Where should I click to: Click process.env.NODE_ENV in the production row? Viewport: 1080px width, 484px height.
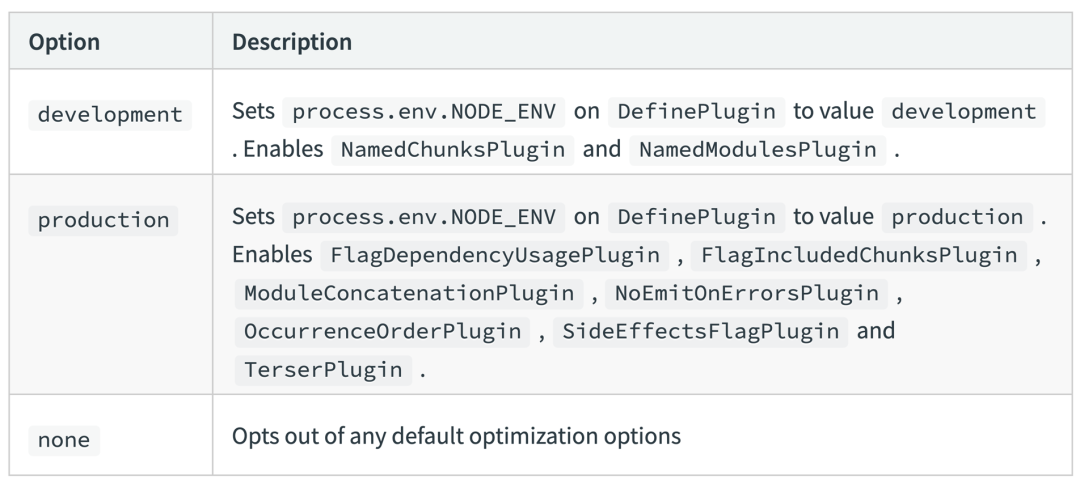424,218
